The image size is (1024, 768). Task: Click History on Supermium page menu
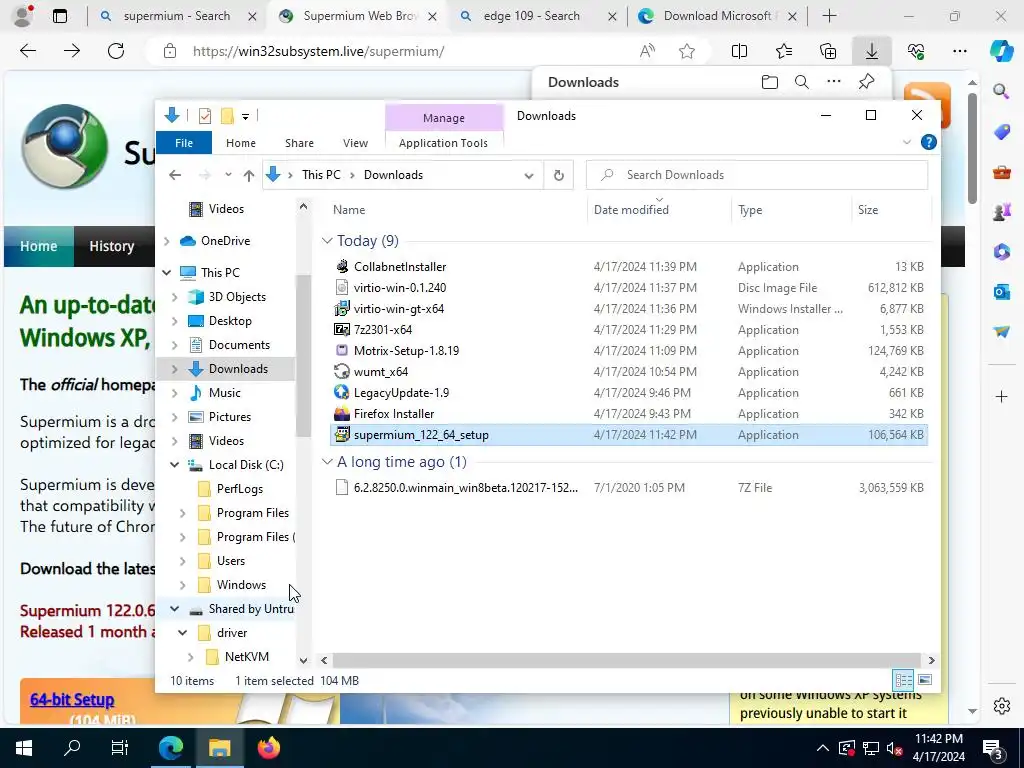112,246
